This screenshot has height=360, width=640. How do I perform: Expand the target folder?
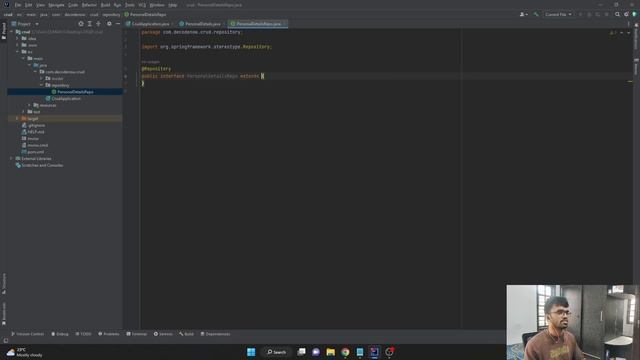point(18,118)
